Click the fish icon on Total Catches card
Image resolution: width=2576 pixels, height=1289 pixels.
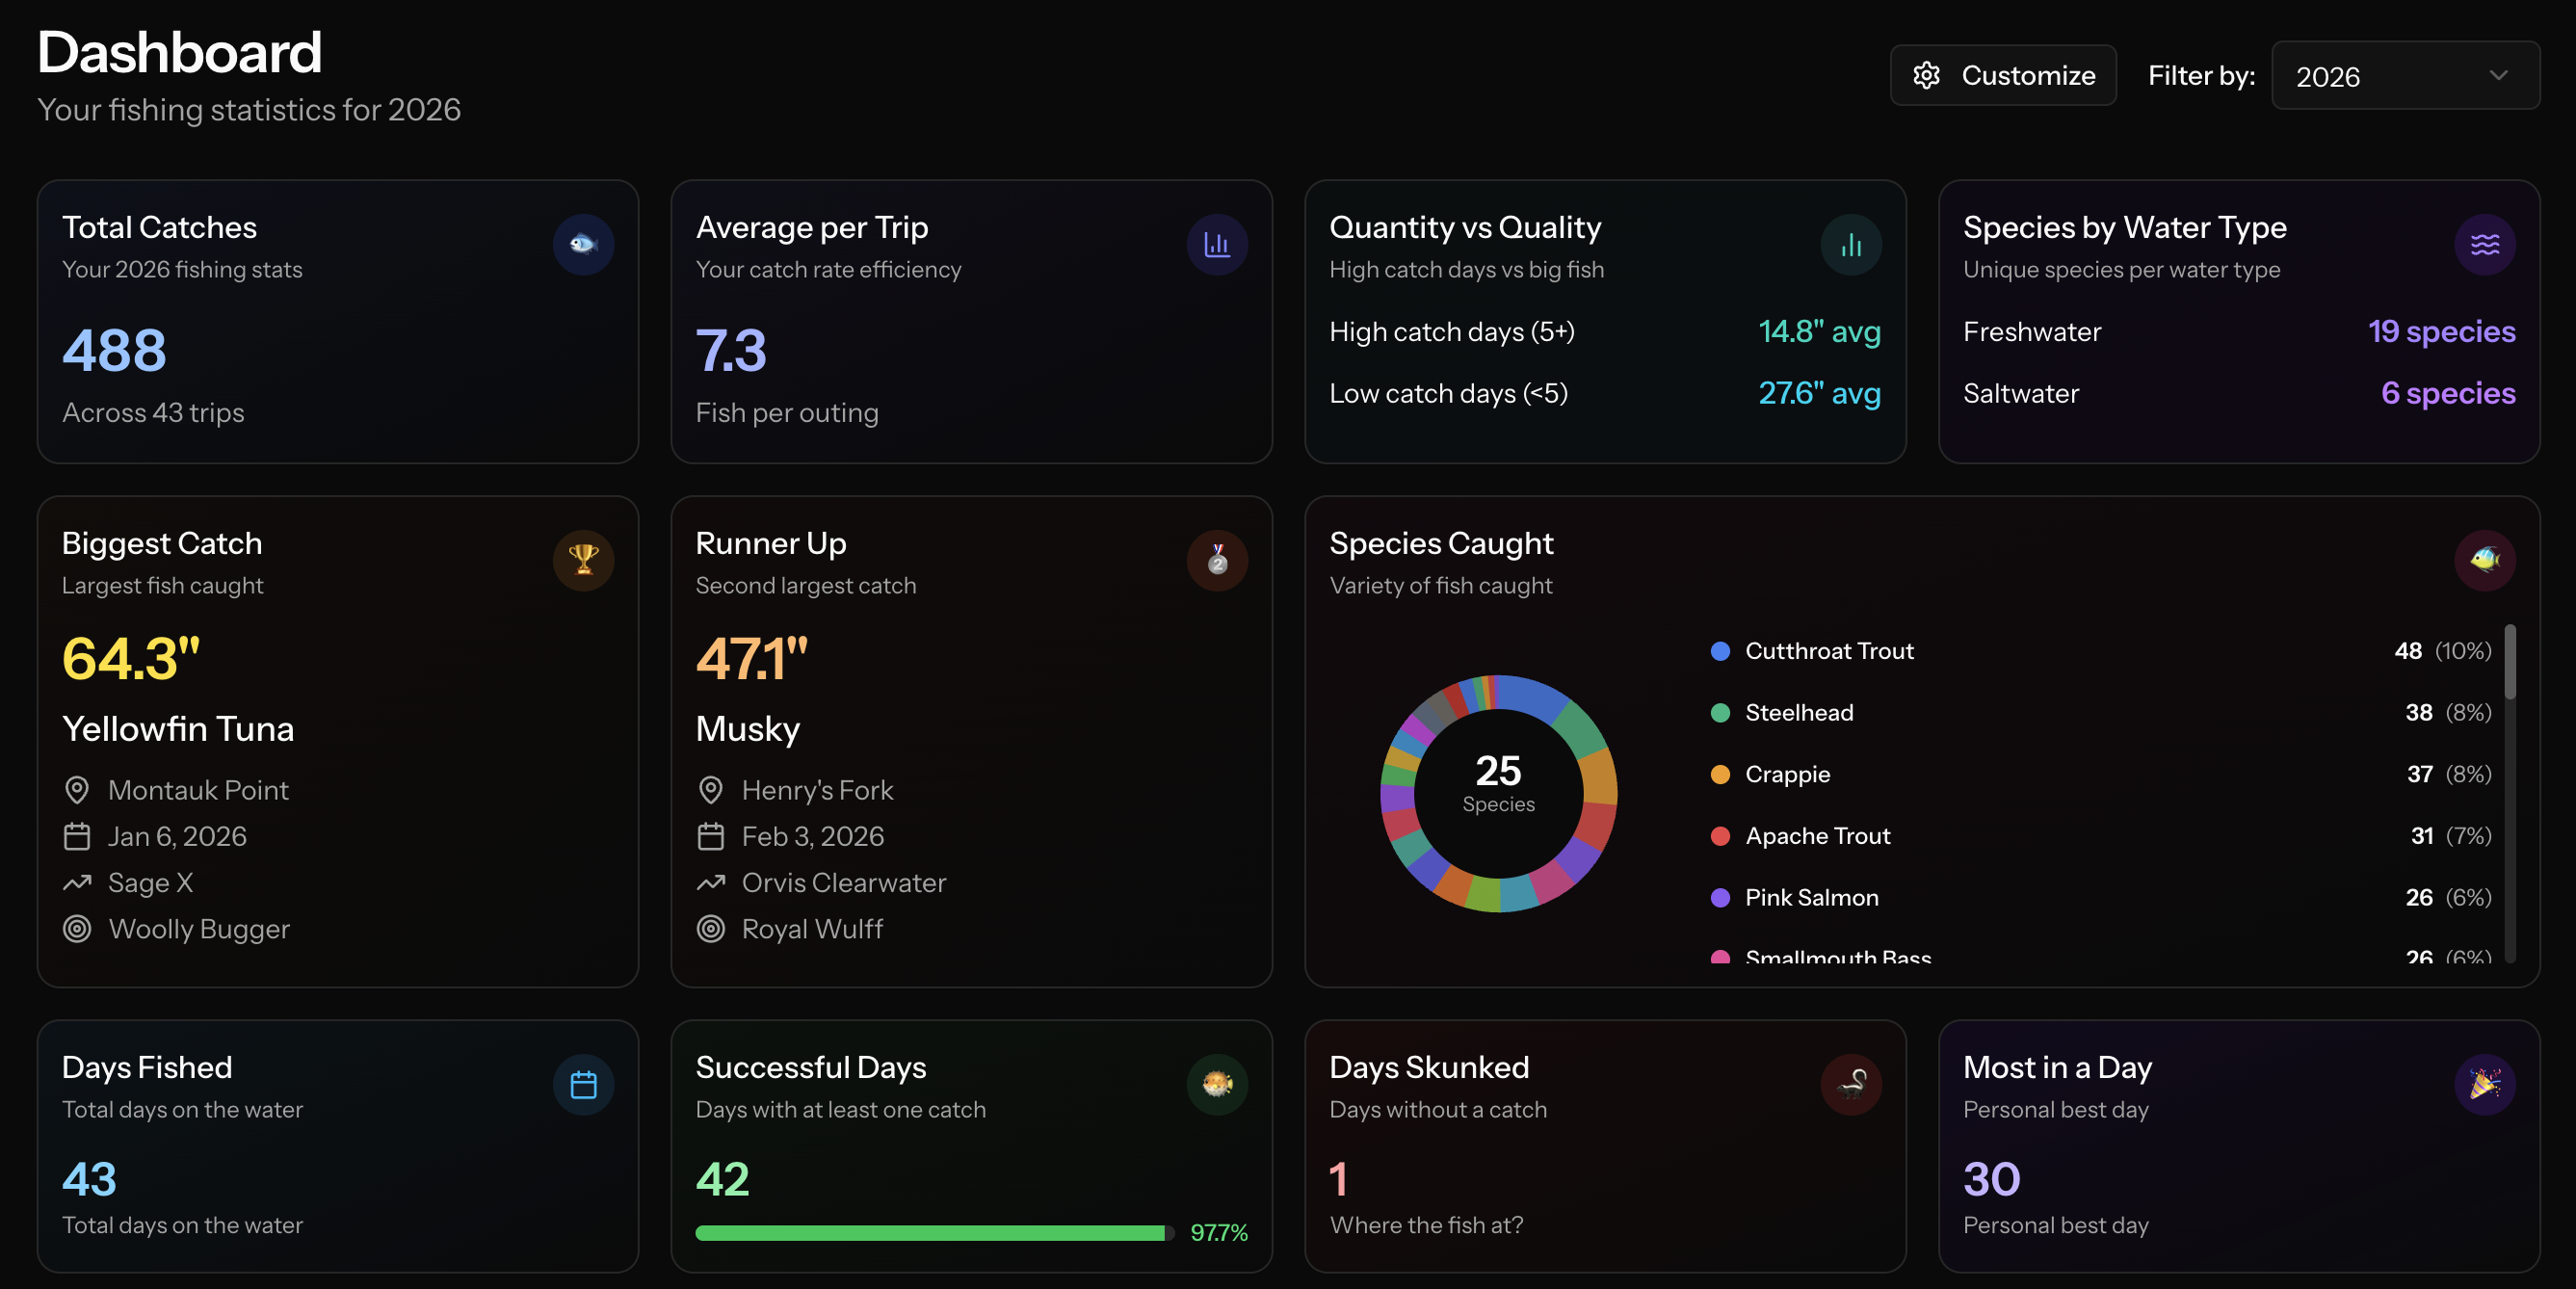(x=583, y=244)
